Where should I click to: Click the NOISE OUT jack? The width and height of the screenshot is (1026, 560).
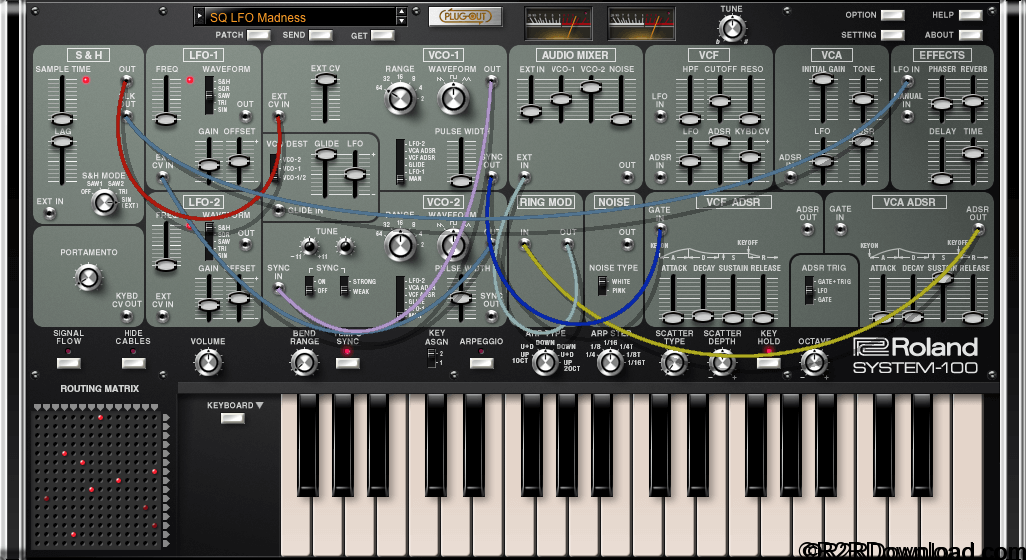(x=628, y=245)
